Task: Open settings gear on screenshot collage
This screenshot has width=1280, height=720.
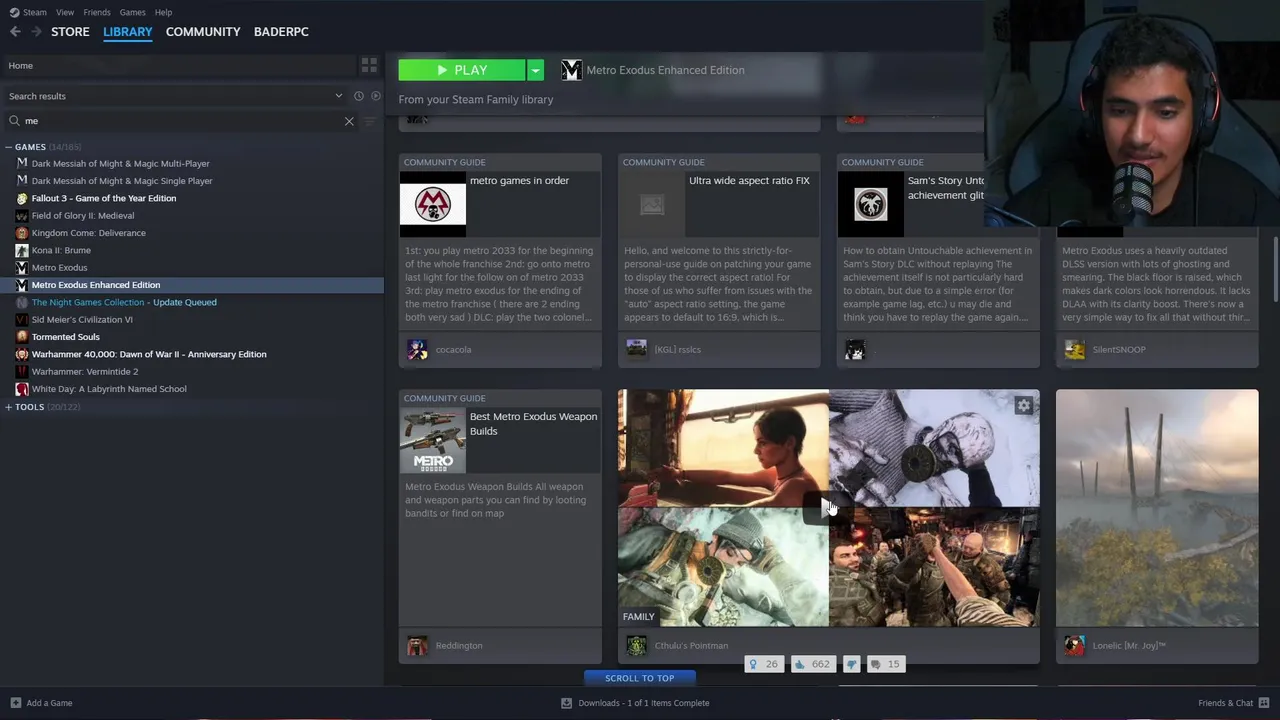Action: [x=1023, y=405]
